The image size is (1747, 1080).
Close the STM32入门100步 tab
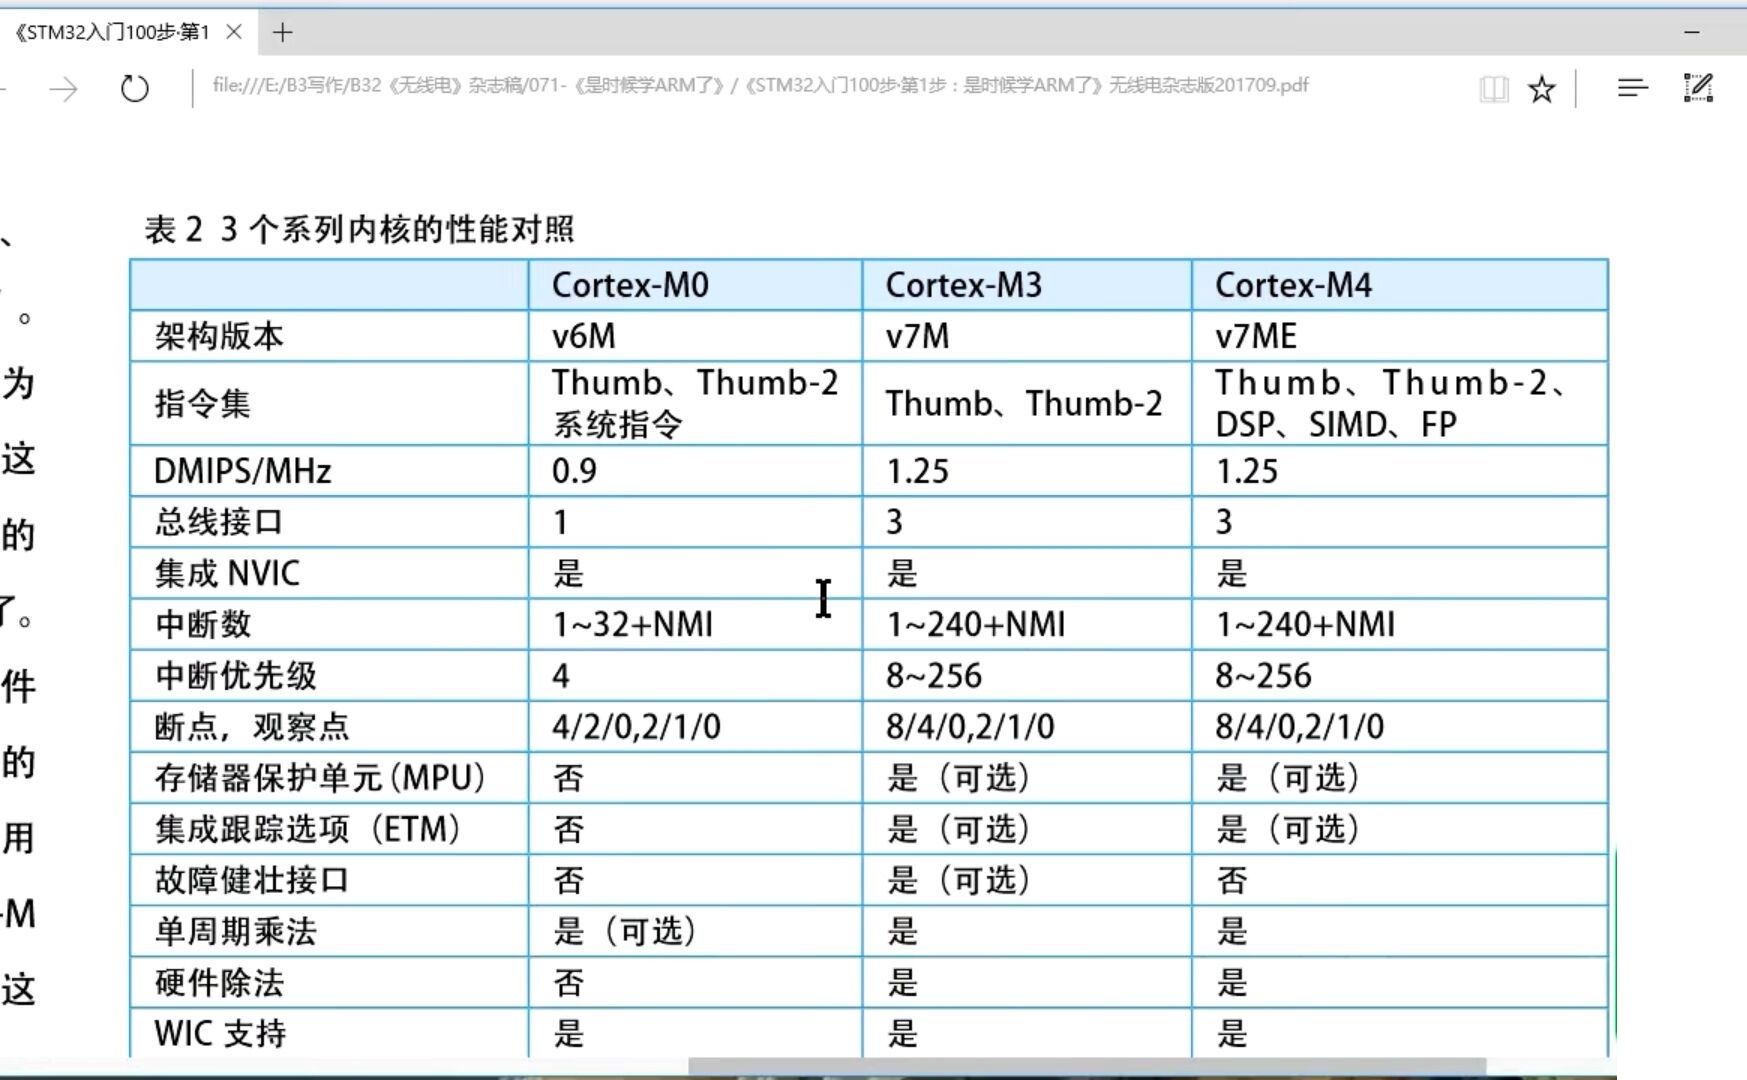234,32
